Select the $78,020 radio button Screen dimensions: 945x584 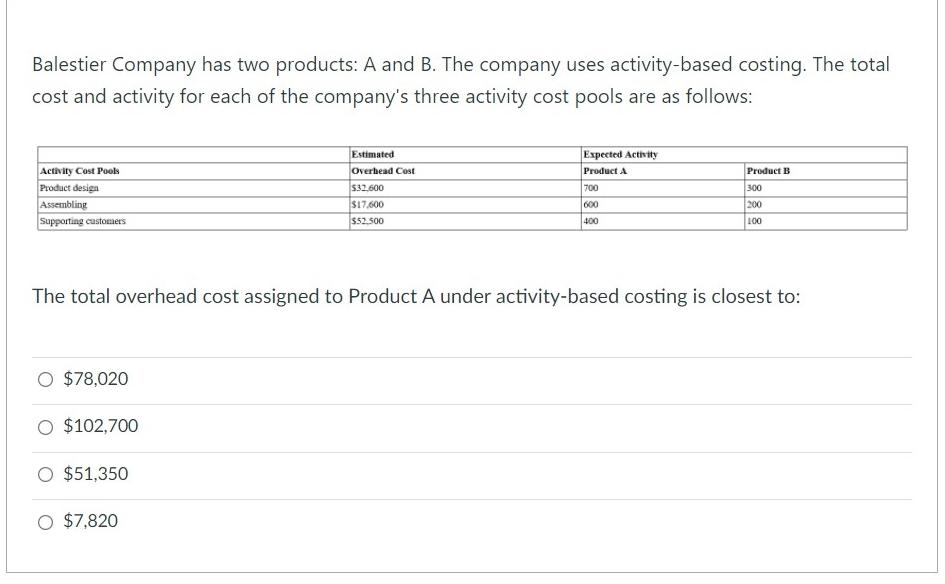(x=45, y=379)
